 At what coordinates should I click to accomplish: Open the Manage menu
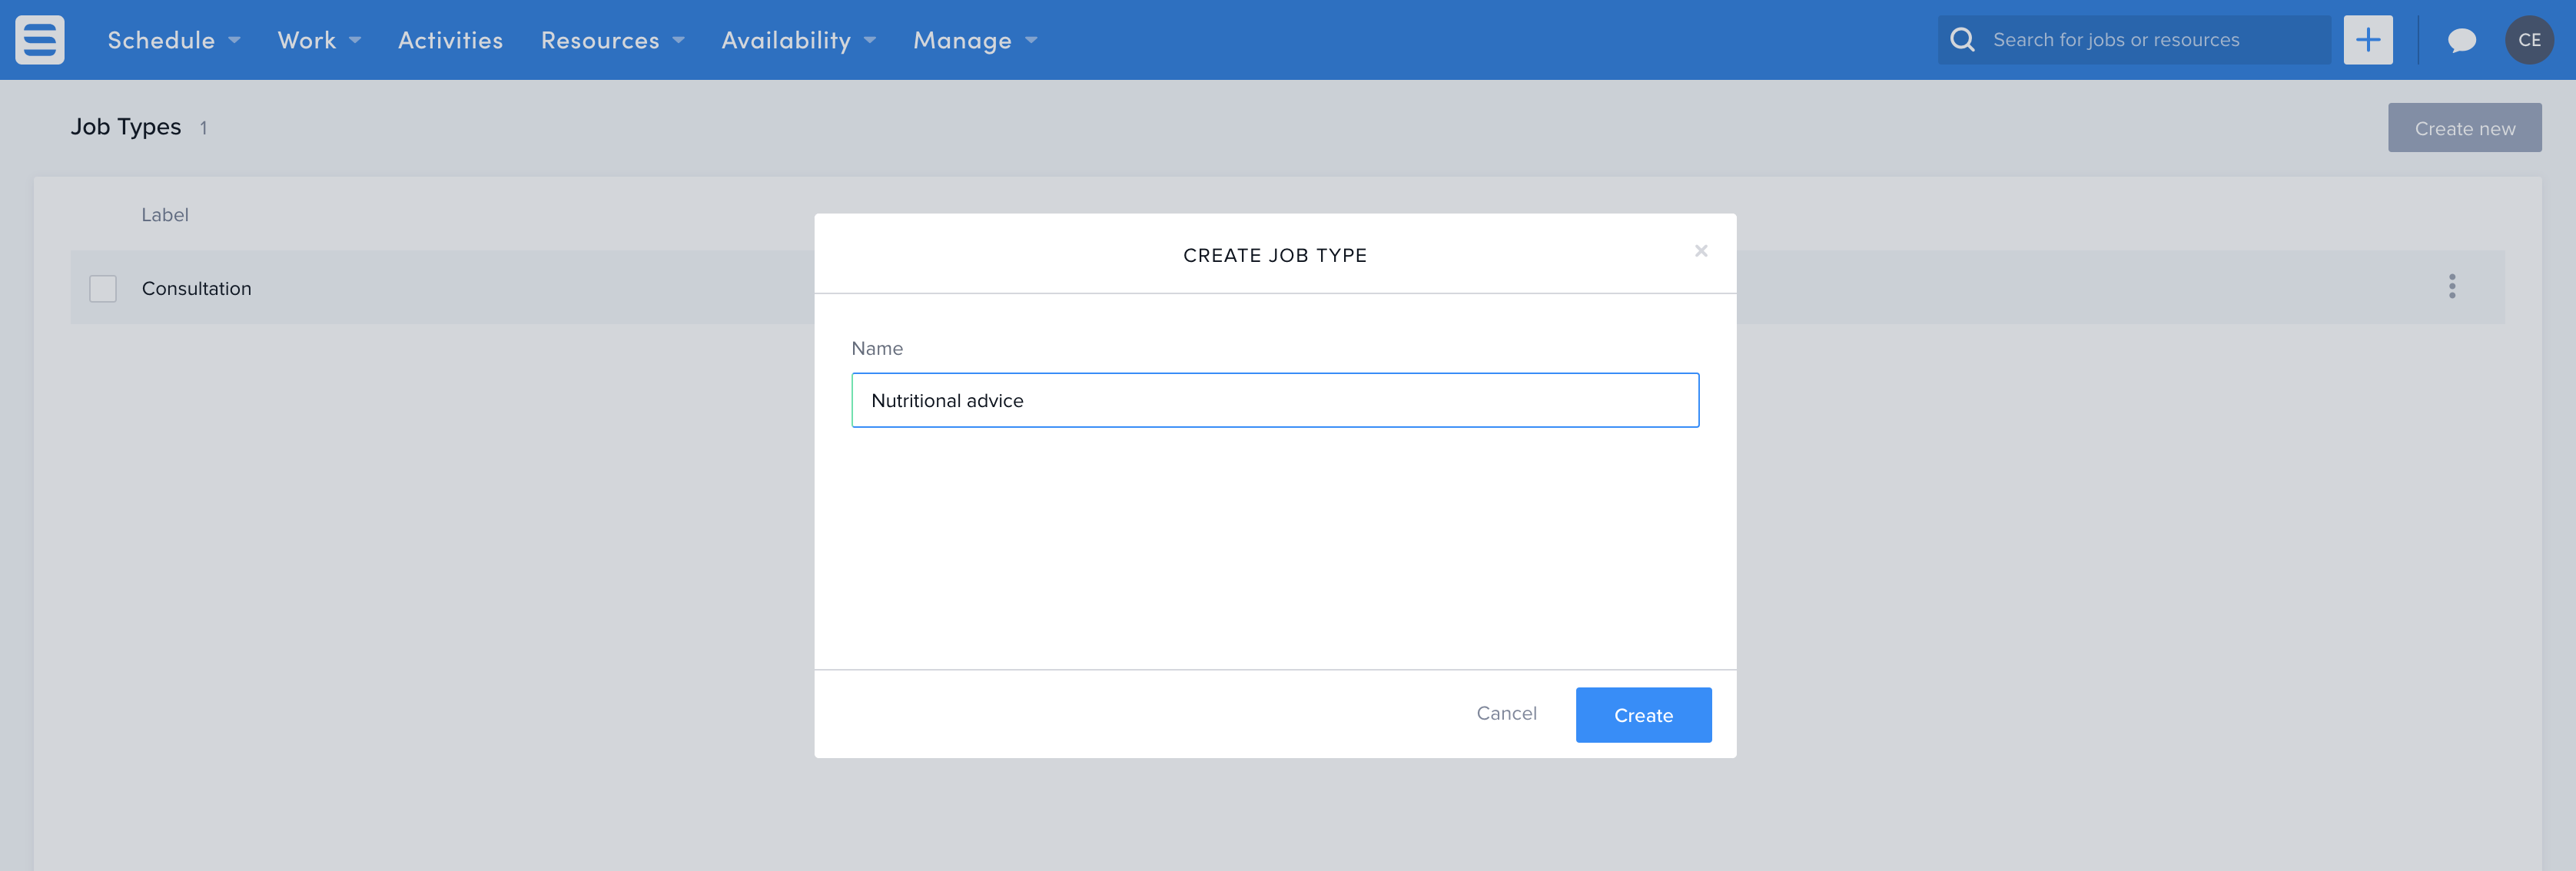[x=974, y=40]
